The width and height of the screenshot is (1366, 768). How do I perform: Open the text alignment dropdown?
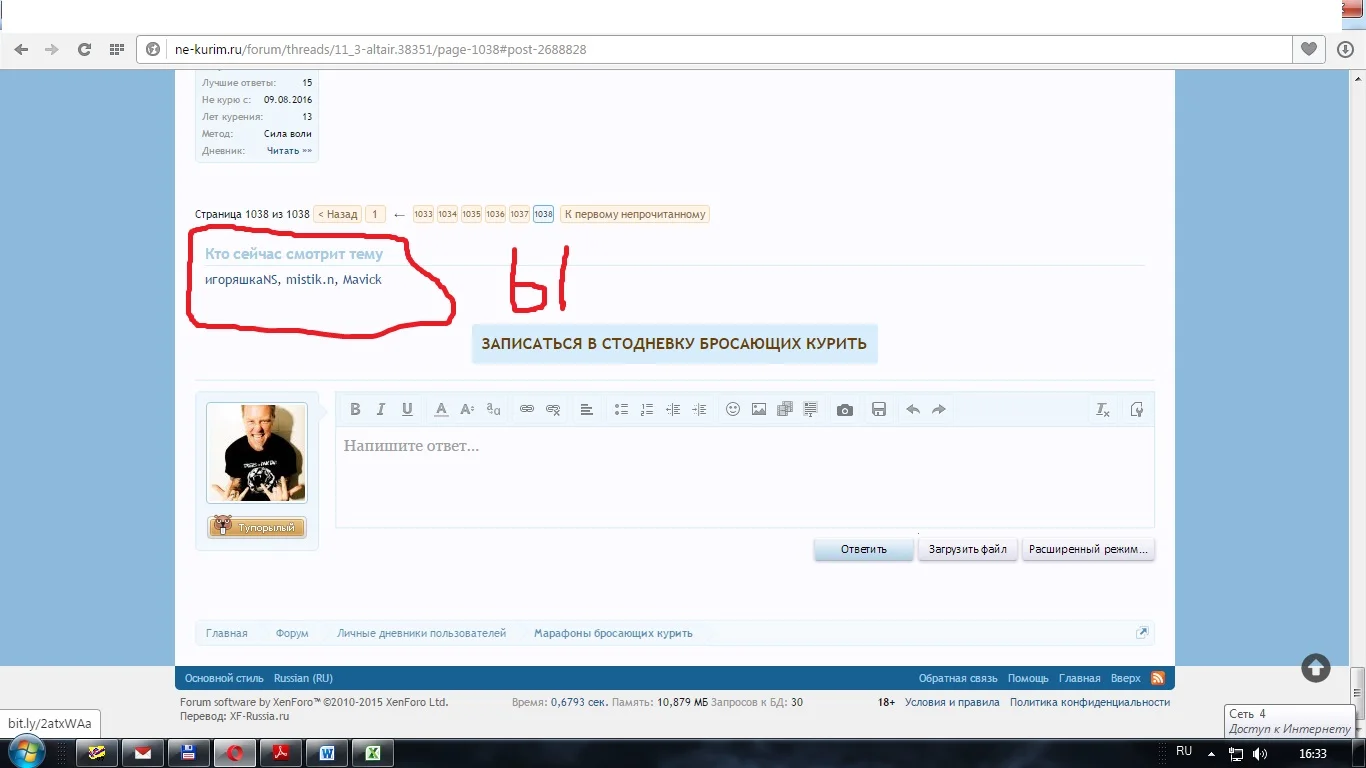587,409
